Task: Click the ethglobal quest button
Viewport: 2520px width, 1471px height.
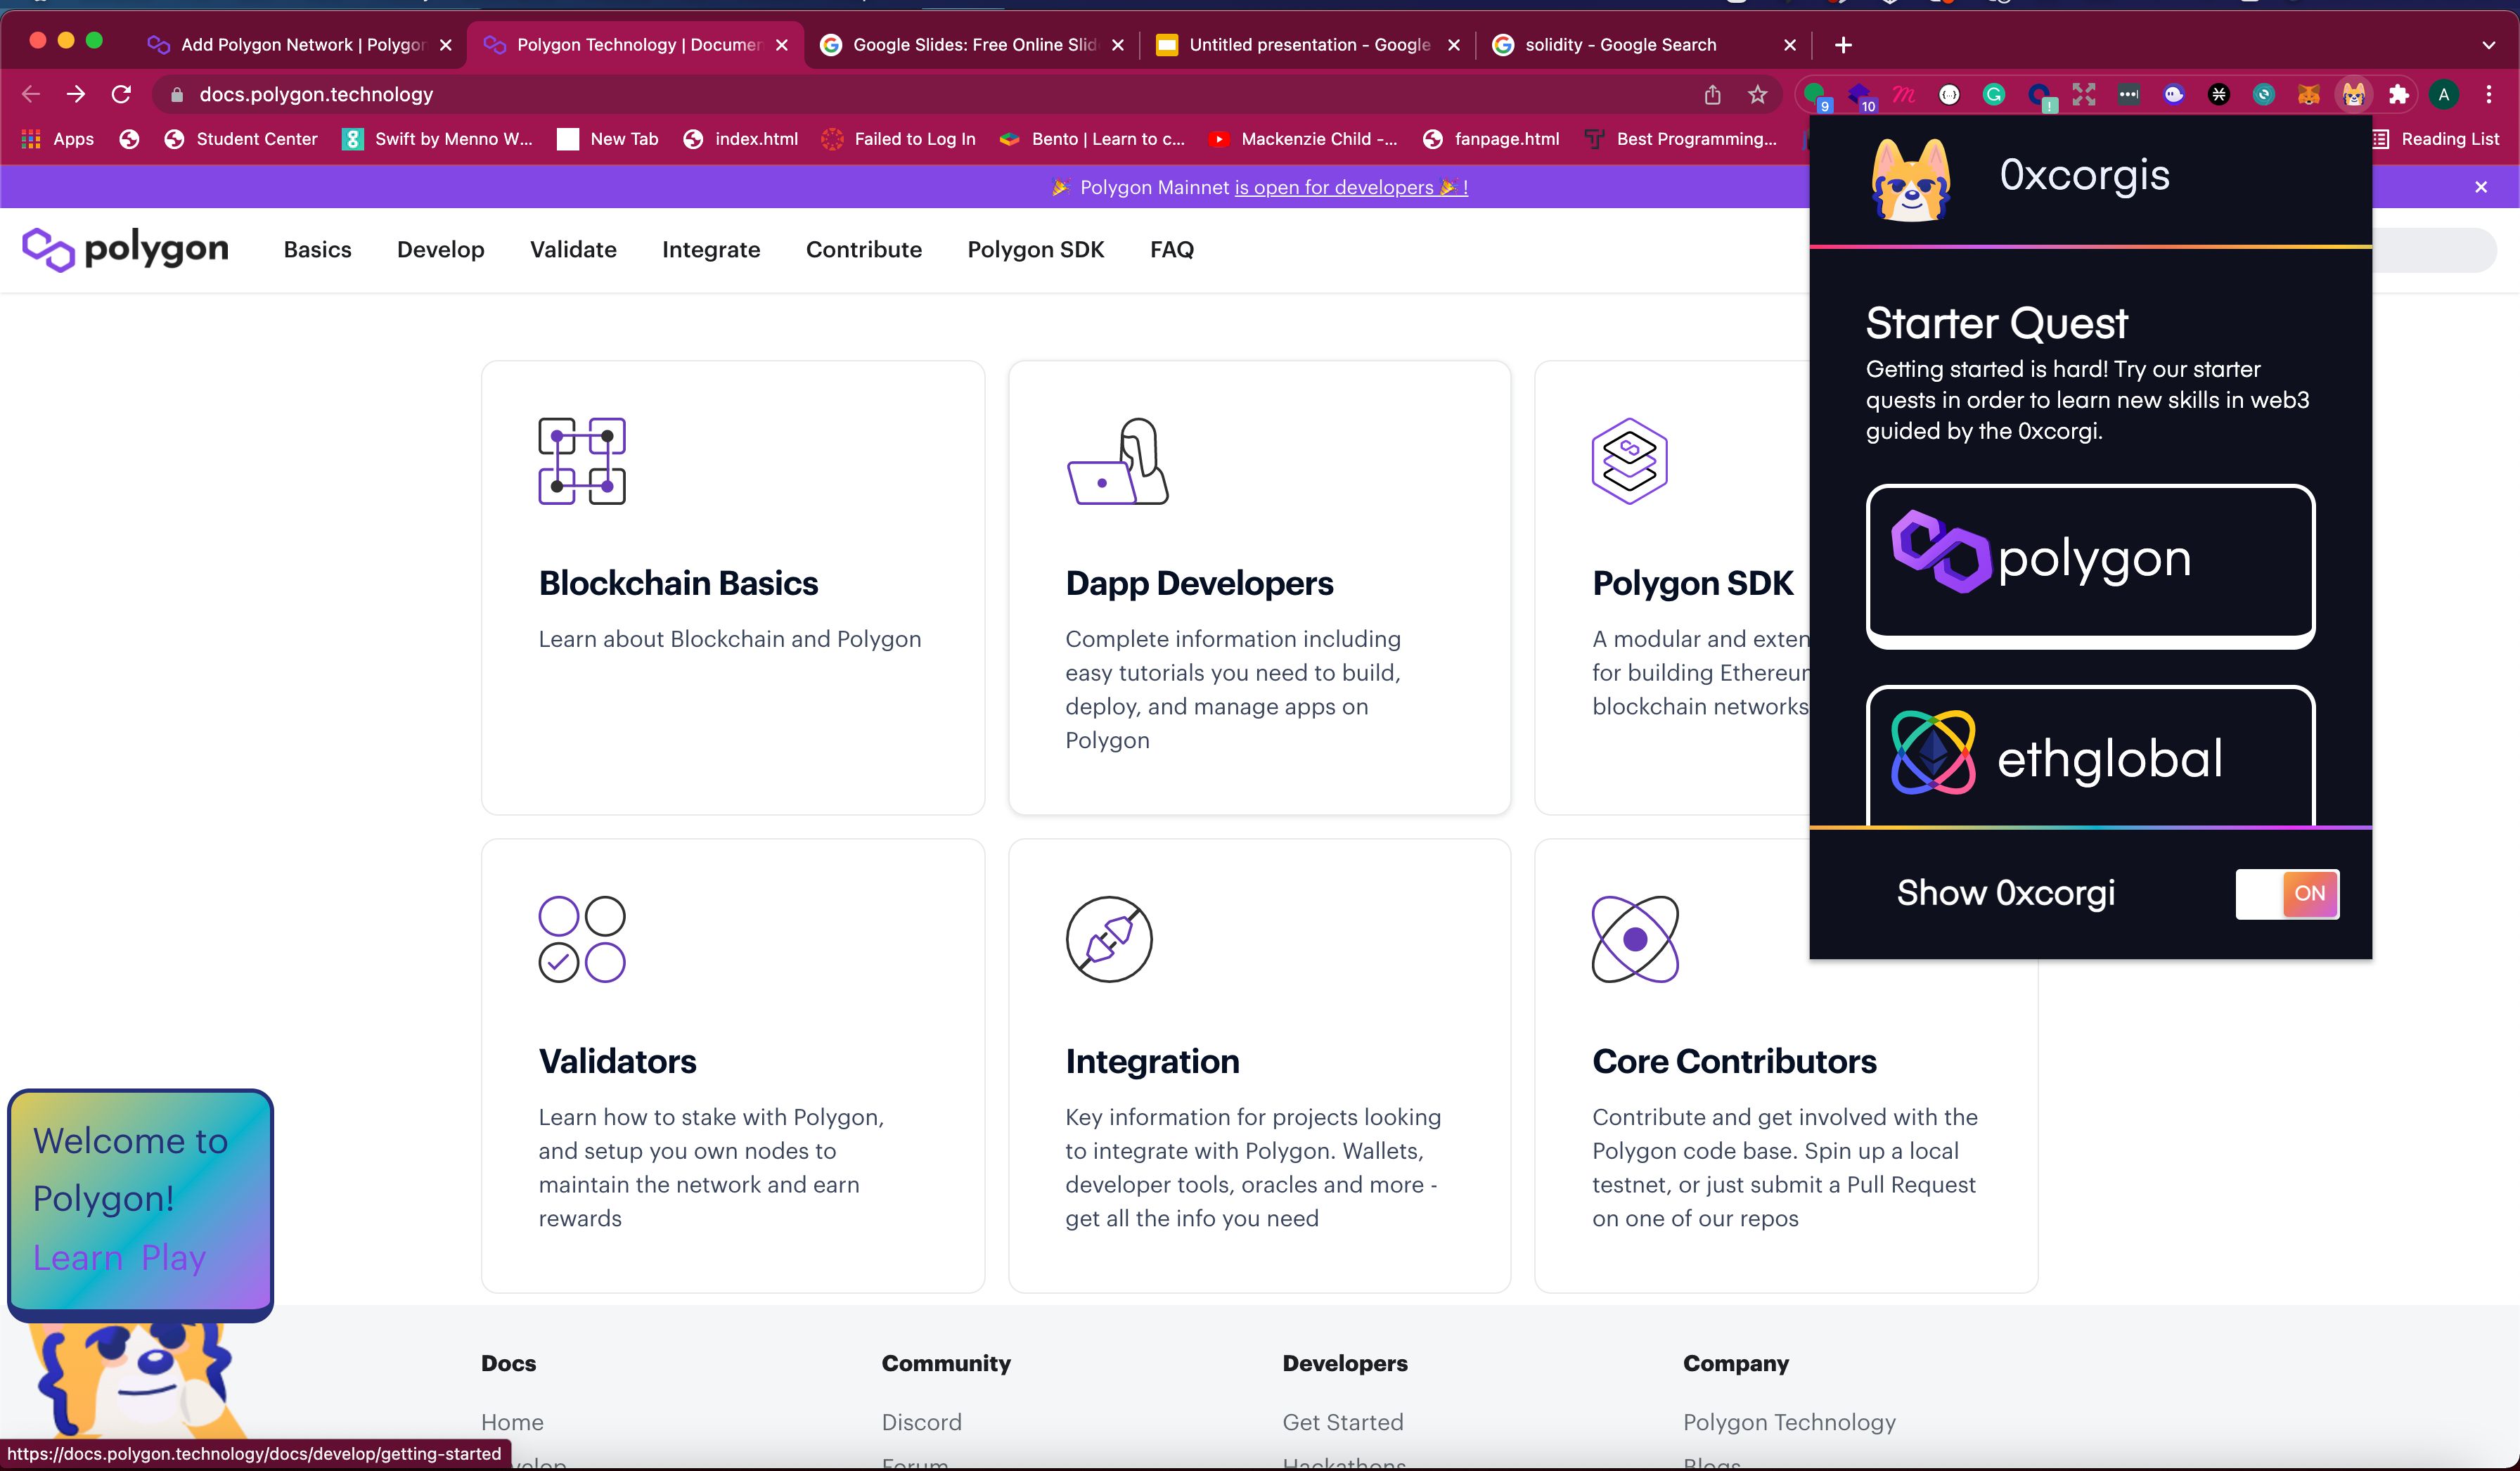Action: tap(2089, 757)
